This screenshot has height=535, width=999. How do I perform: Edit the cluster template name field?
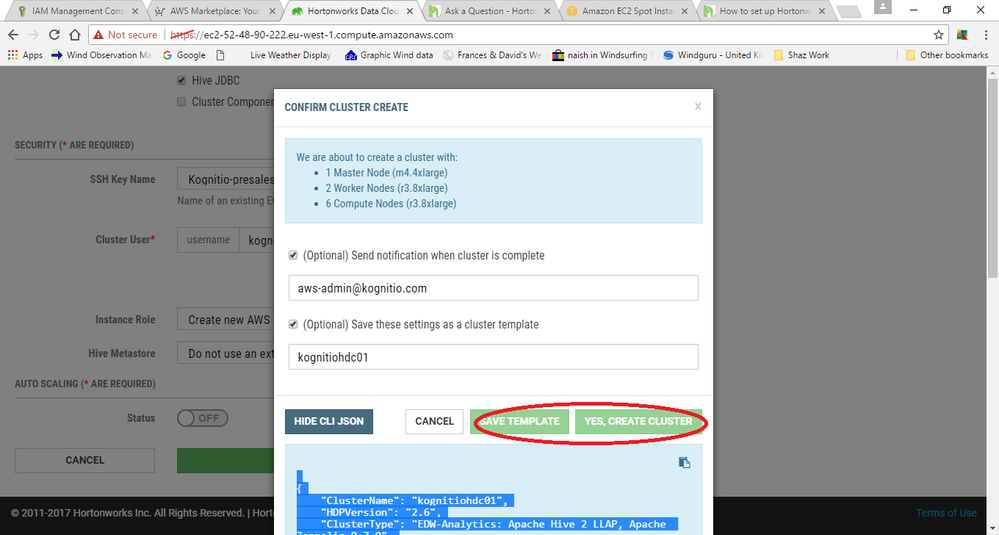(493, 357)
